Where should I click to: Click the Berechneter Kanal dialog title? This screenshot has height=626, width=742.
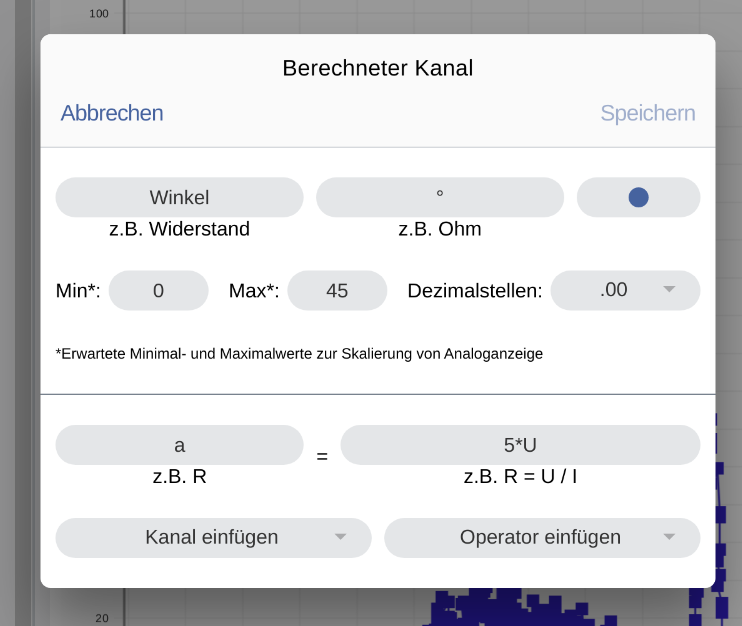click(x=377, y=68)
